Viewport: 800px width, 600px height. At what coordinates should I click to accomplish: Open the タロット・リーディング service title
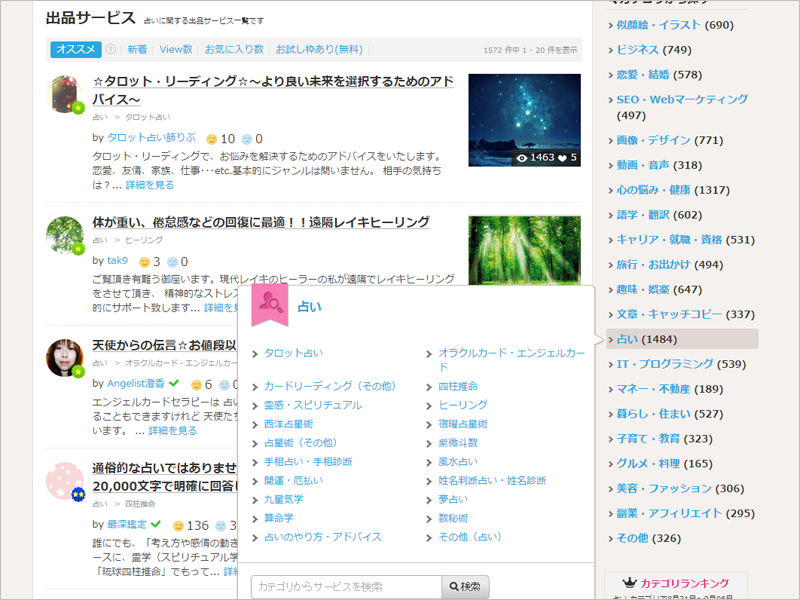pos(273,90)
